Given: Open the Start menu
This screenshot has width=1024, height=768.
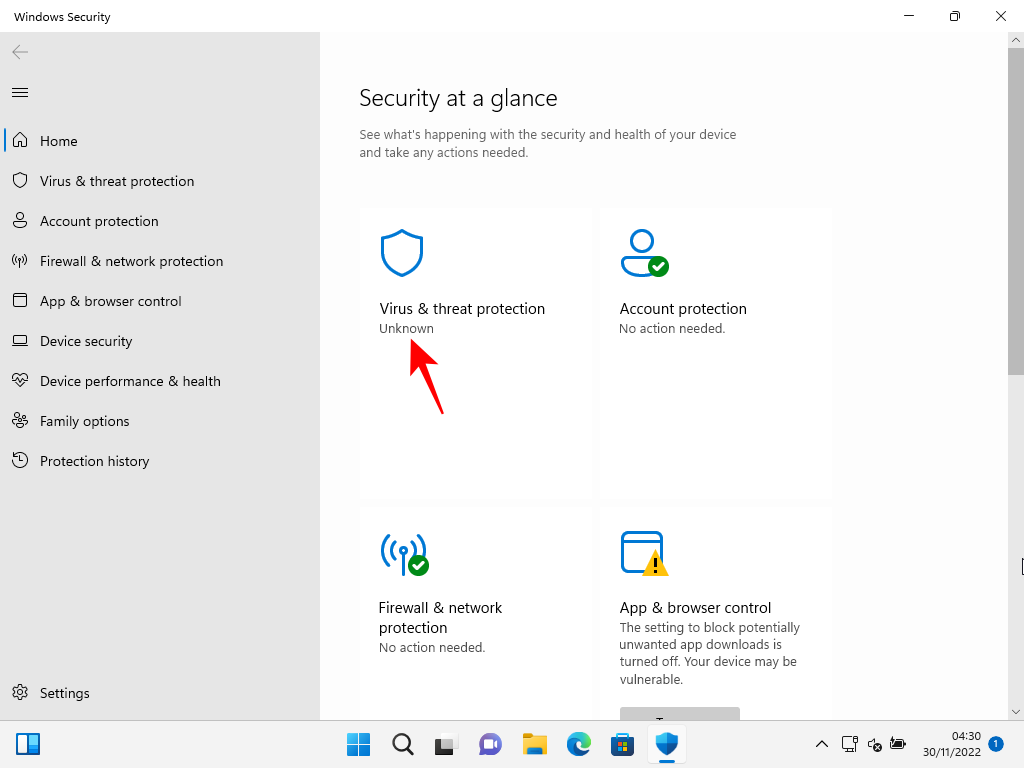Looking at the screenshot, I should (358, 744).
